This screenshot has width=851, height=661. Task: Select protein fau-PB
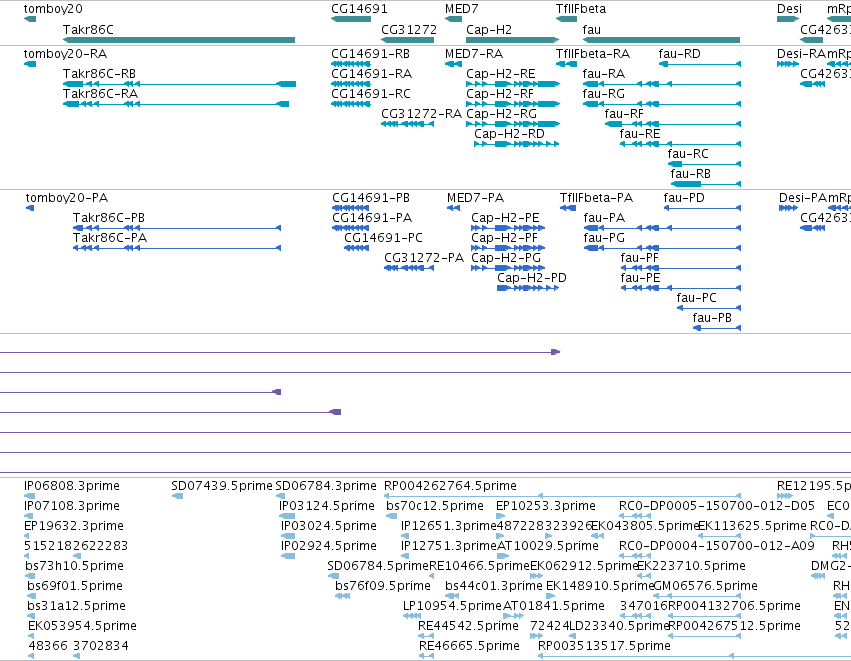712,319
